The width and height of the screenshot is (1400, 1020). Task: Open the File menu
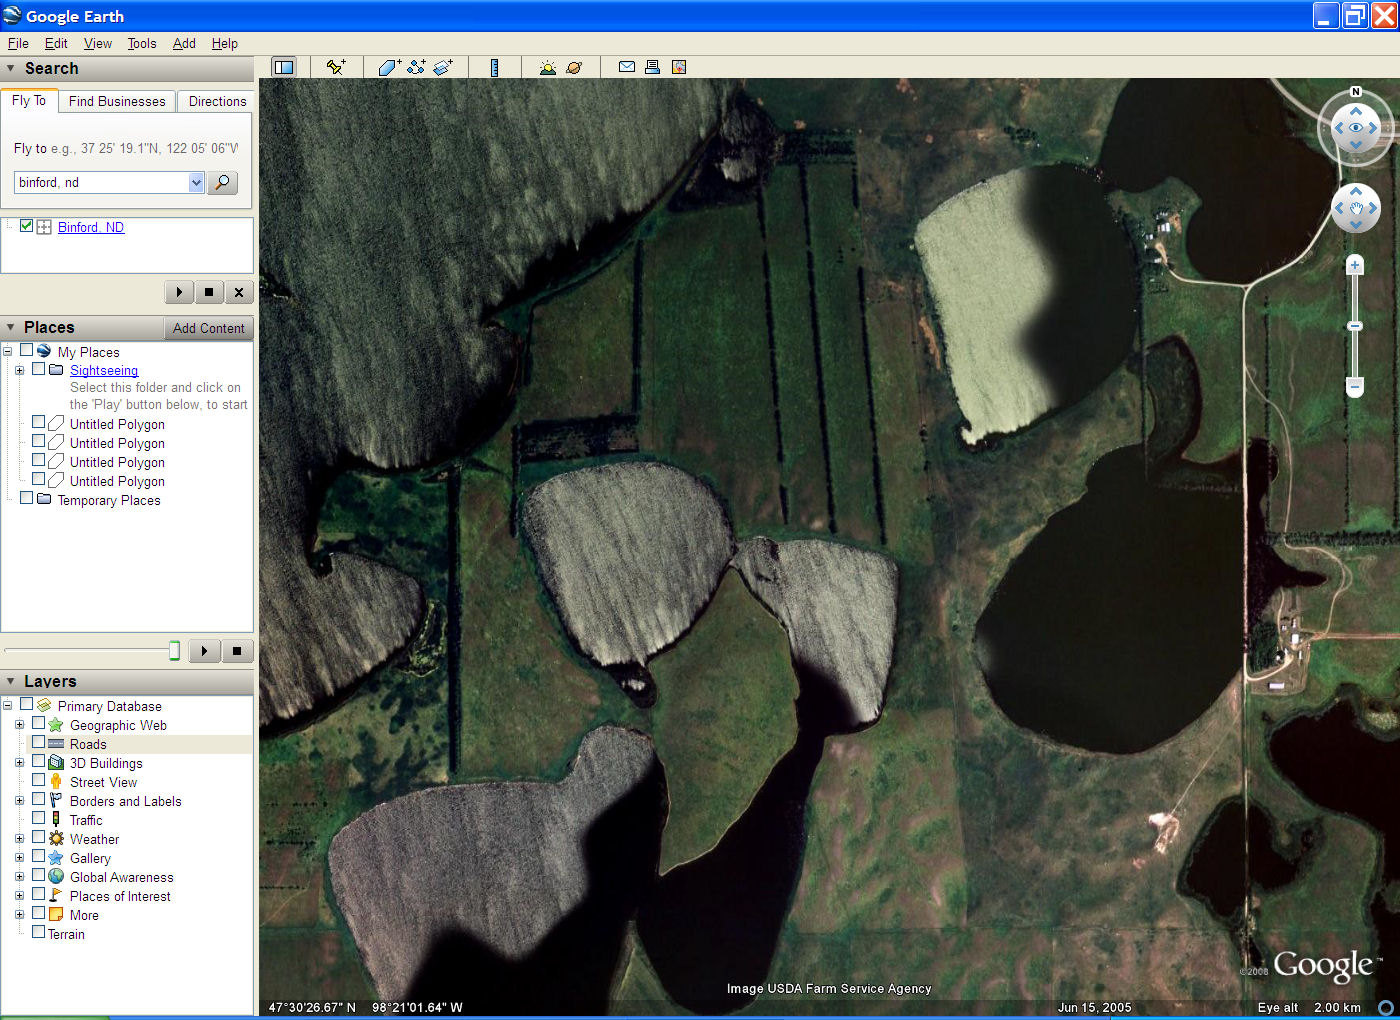pos(18,43)
